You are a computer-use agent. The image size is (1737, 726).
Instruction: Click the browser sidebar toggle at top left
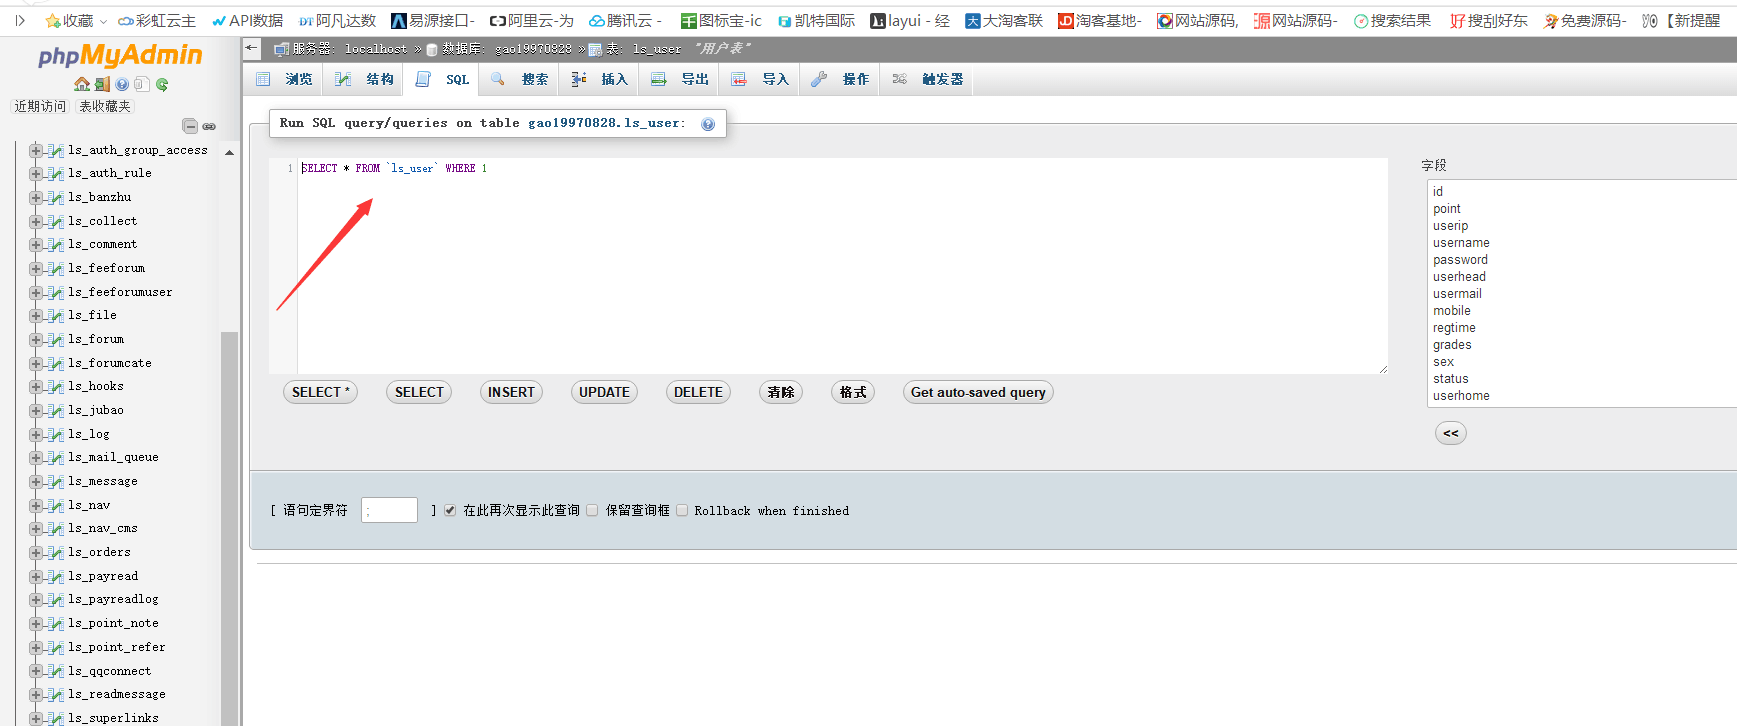click(20, 20)
